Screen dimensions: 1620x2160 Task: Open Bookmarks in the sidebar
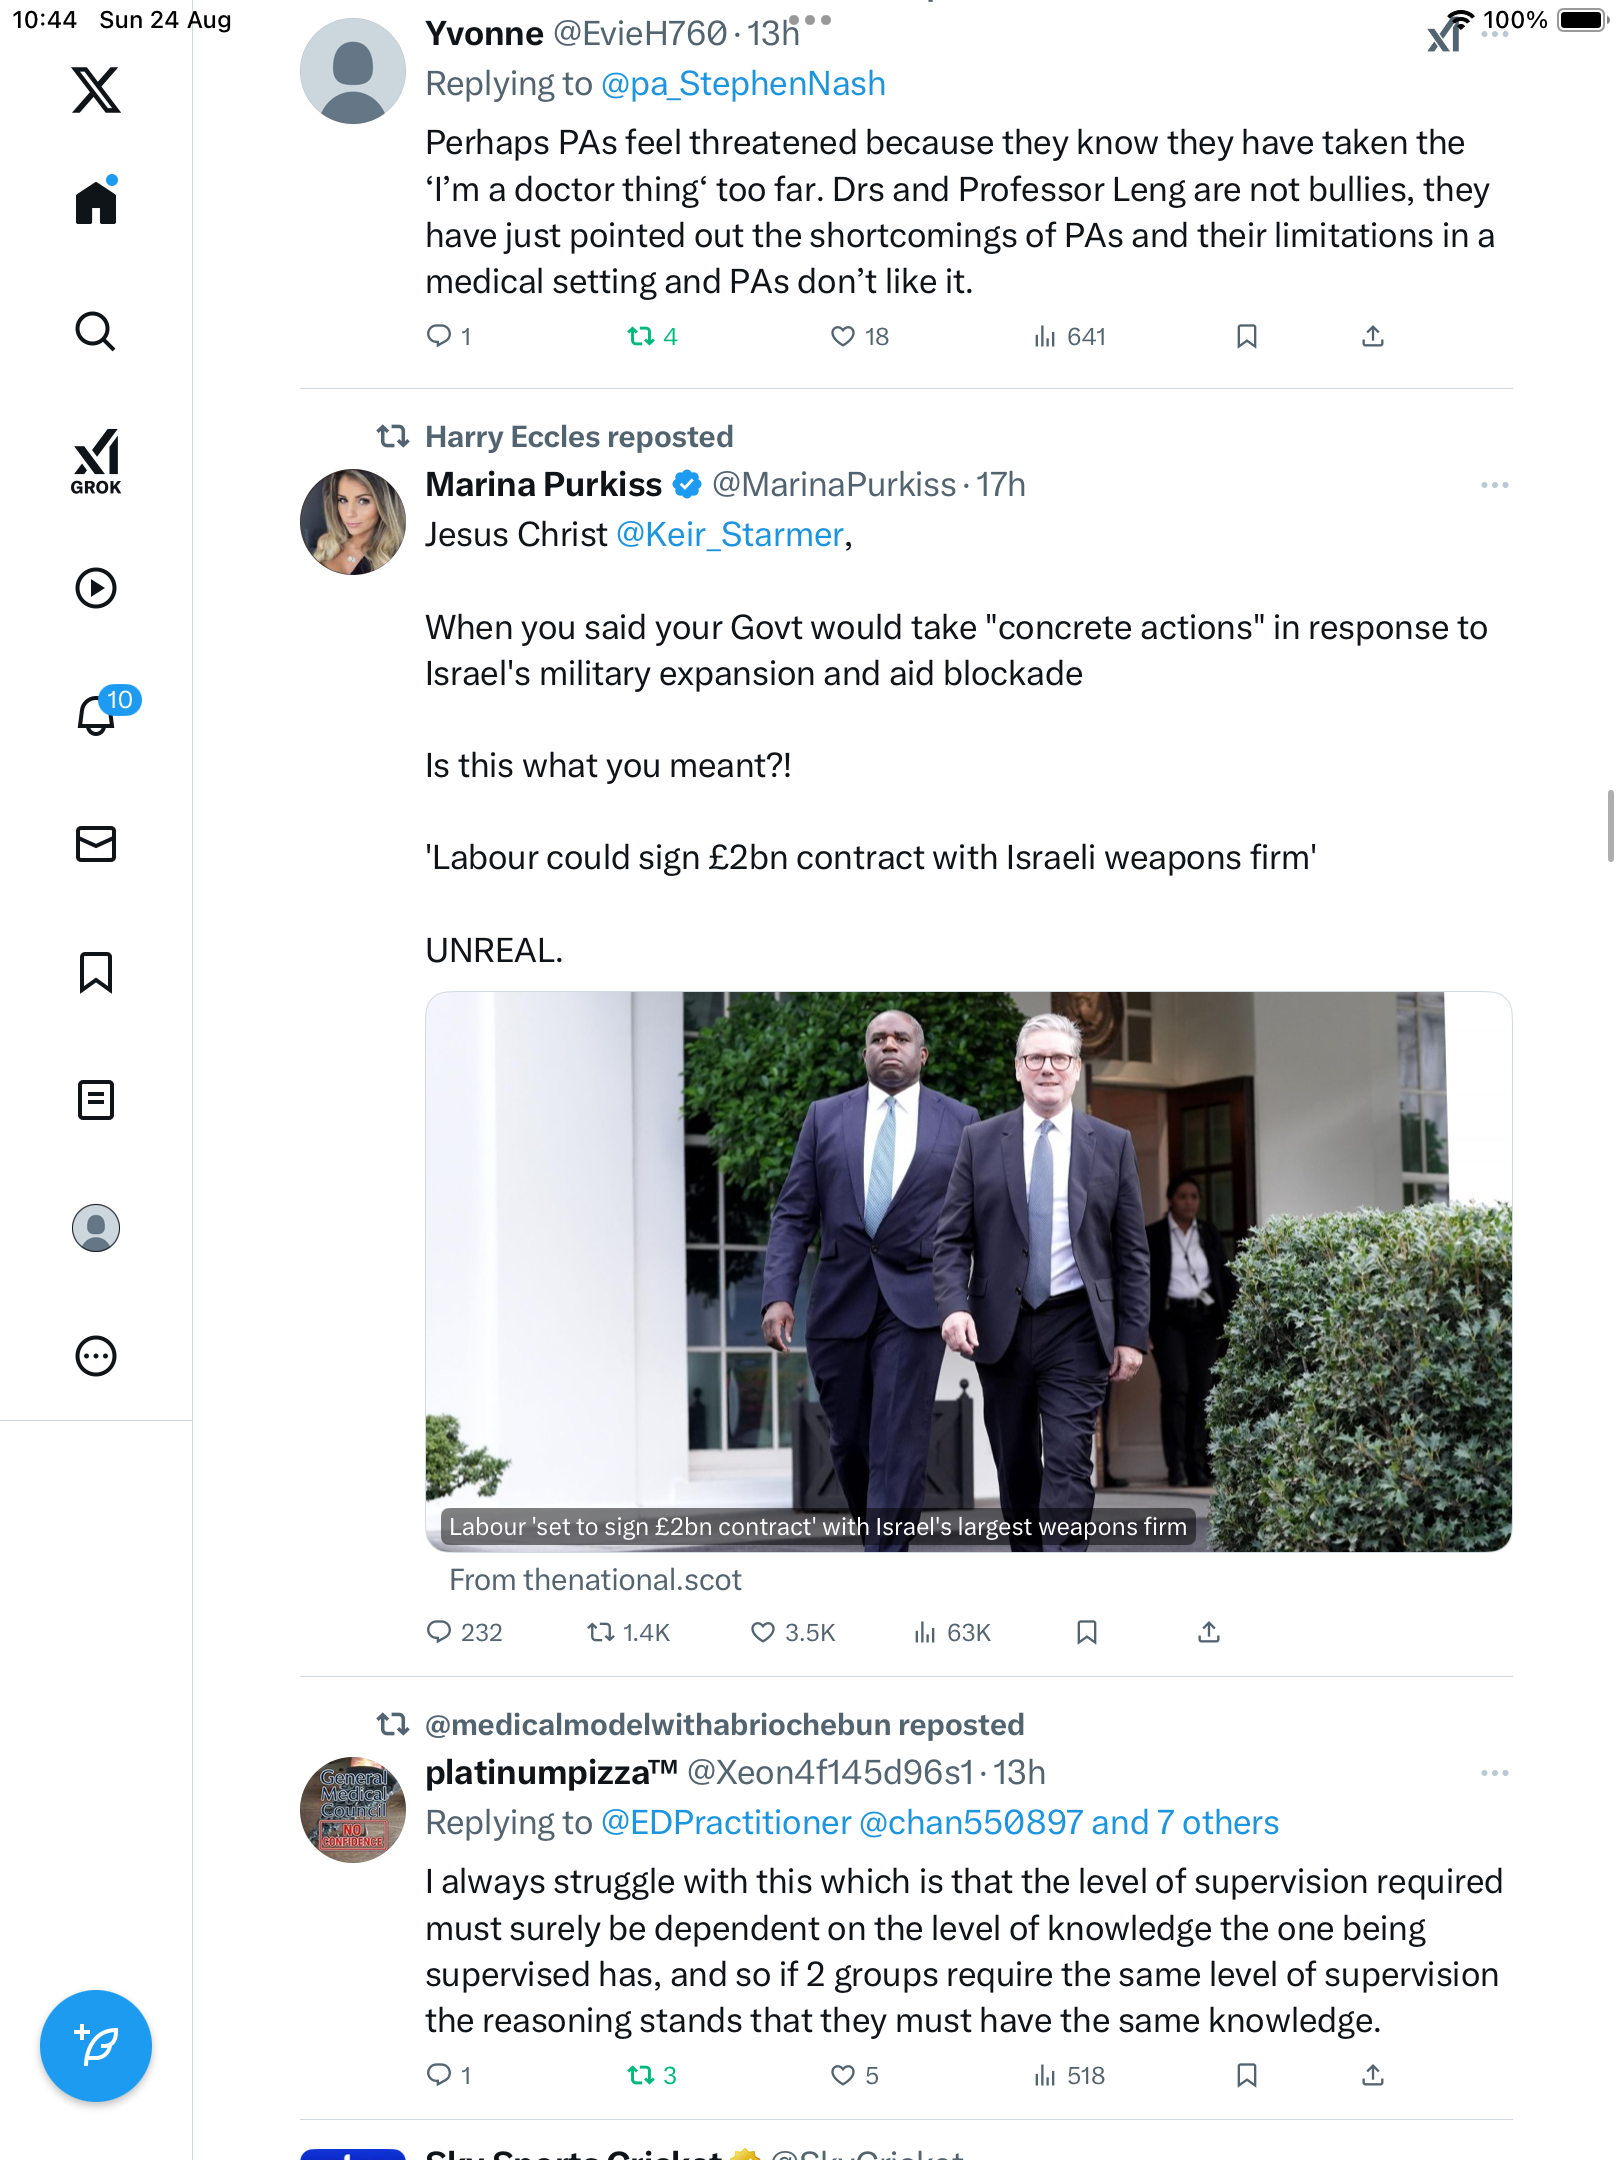point(96,972)
